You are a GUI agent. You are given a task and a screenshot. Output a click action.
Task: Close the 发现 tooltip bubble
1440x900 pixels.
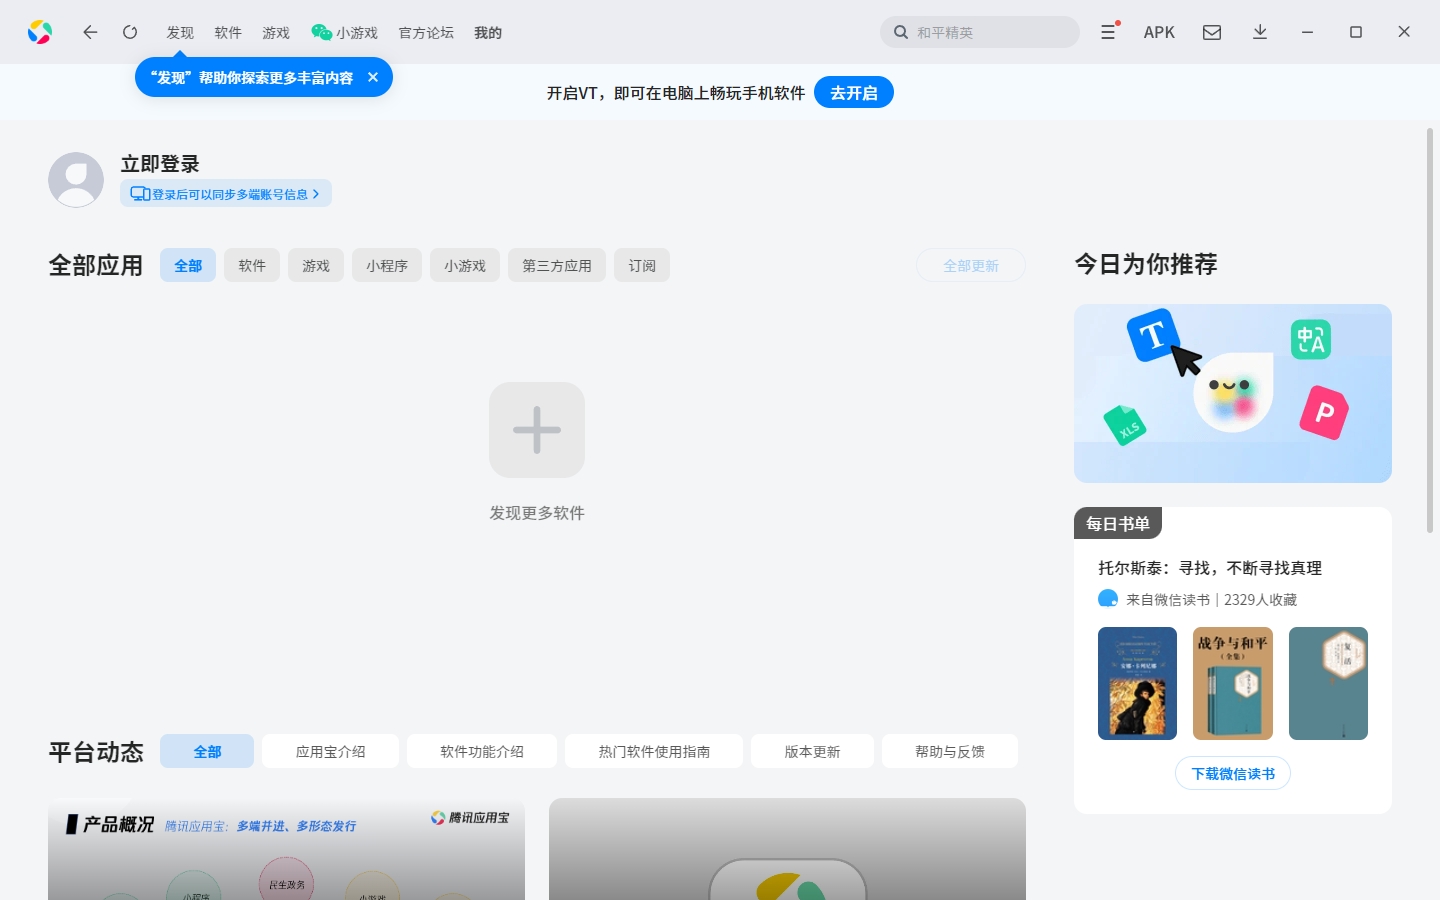point(373,77)
